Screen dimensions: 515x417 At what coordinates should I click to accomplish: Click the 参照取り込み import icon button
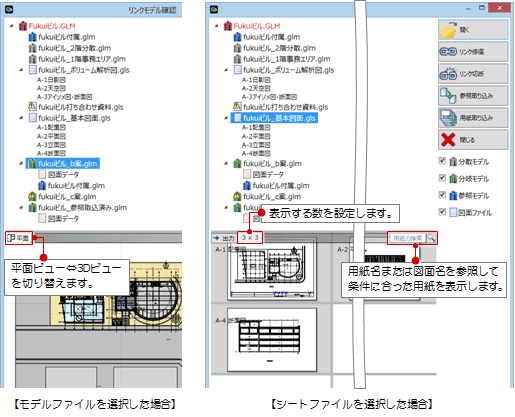473,96
